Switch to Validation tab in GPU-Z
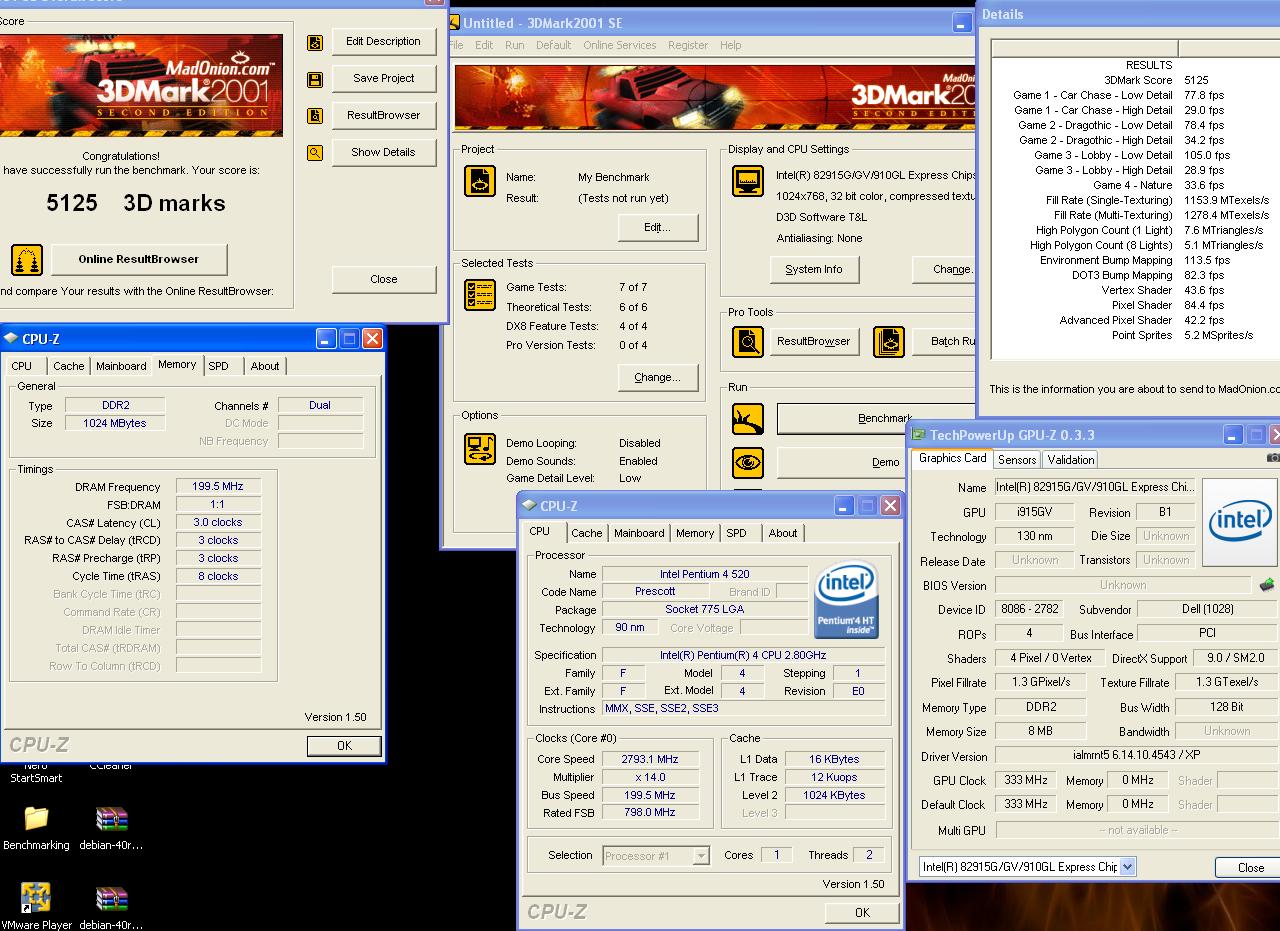This screenshot has height=931, width=1280. click(1071, 460)
